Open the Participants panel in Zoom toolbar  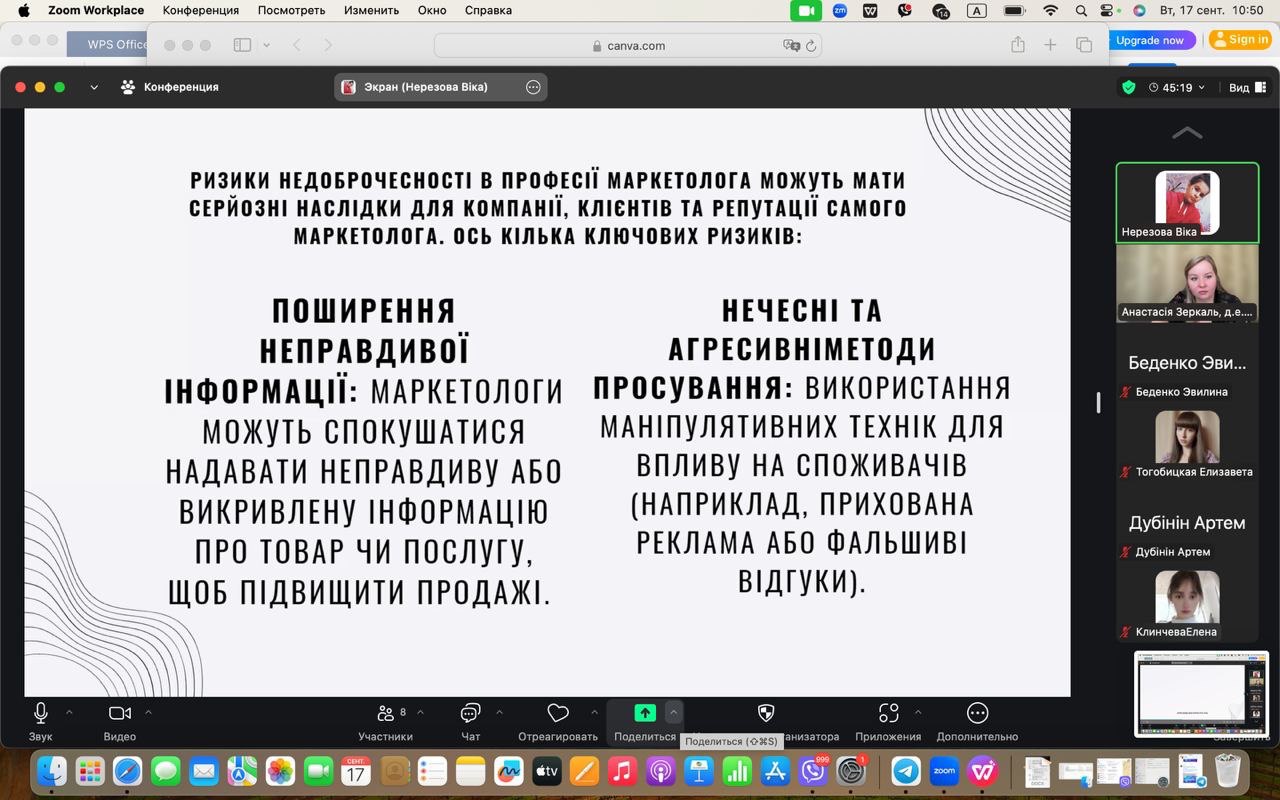tap(385, 714)
